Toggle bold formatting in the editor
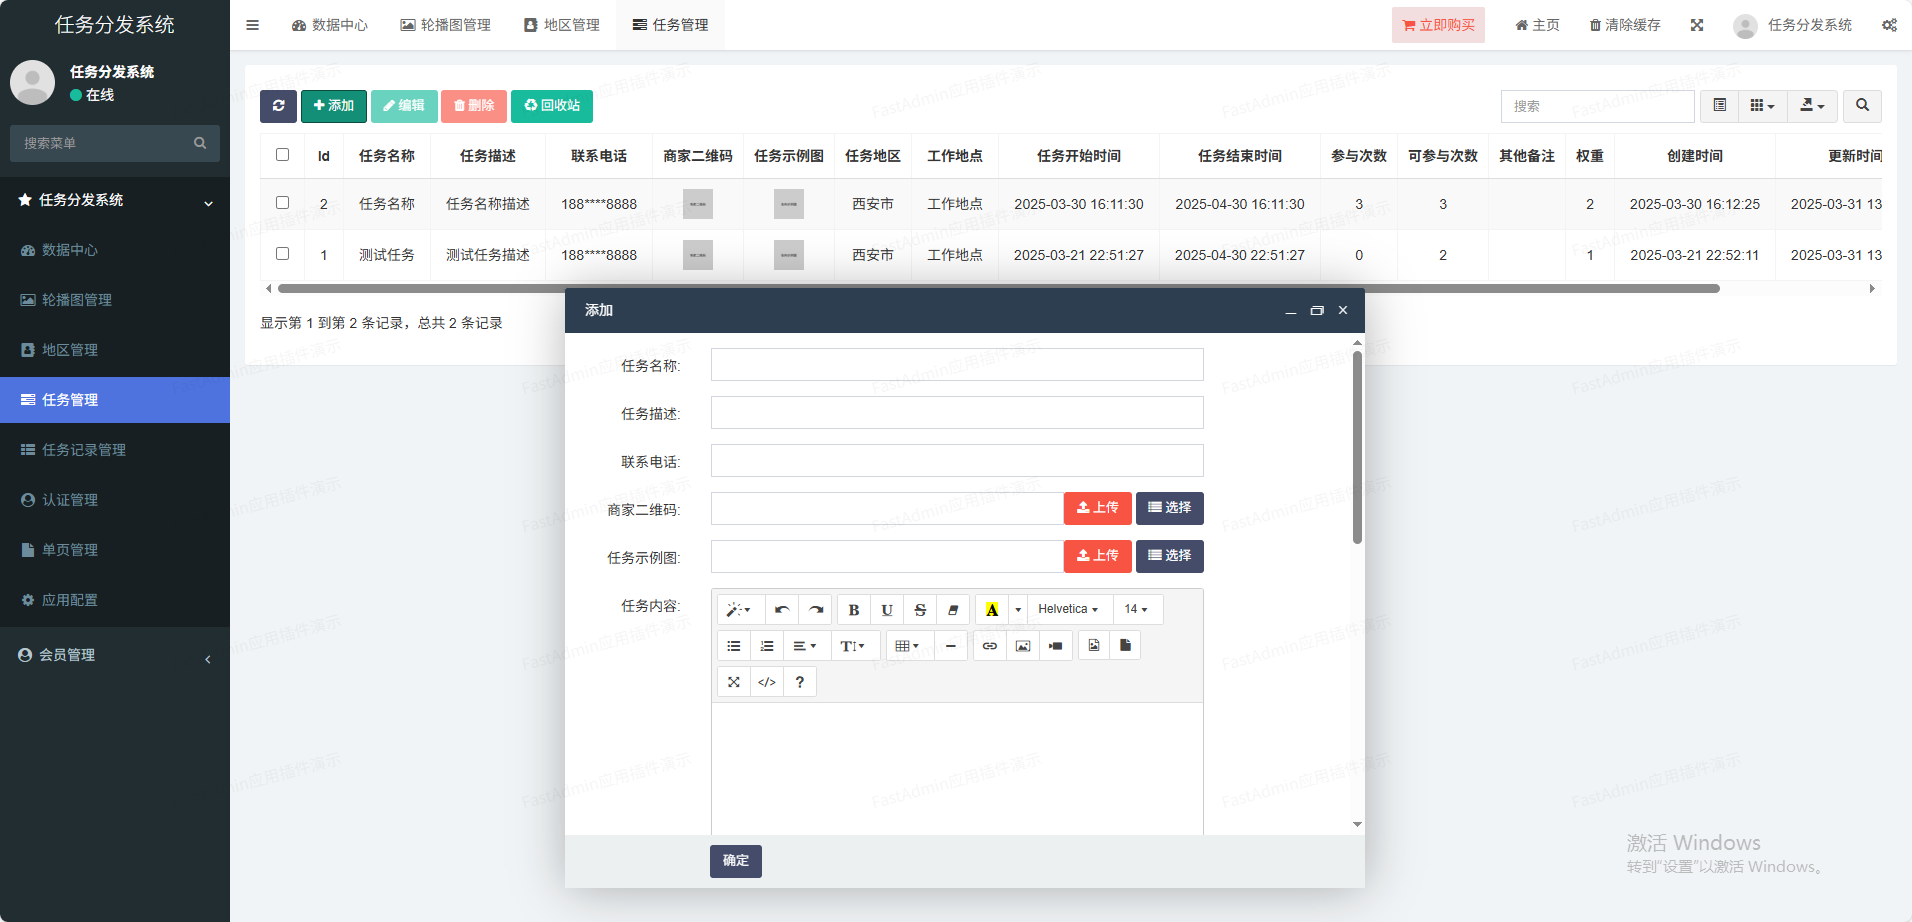This screenshot has height=922, width=1912. click(x=853, y=610)
